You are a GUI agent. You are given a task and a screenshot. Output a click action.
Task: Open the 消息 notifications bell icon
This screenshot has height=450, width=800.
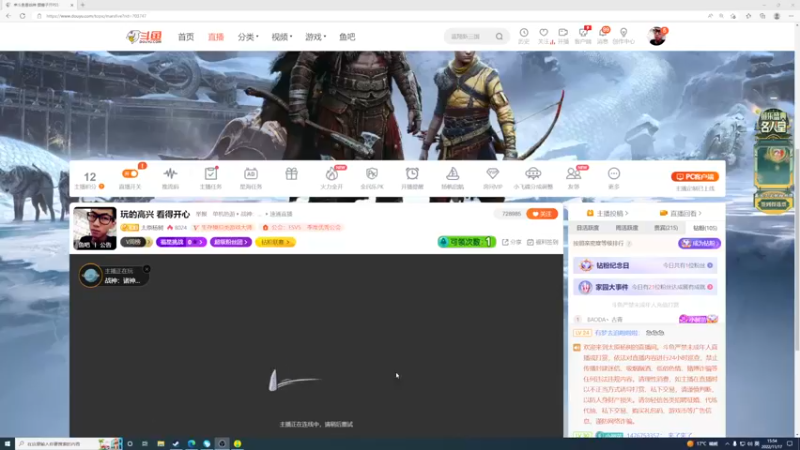(603, 36)
